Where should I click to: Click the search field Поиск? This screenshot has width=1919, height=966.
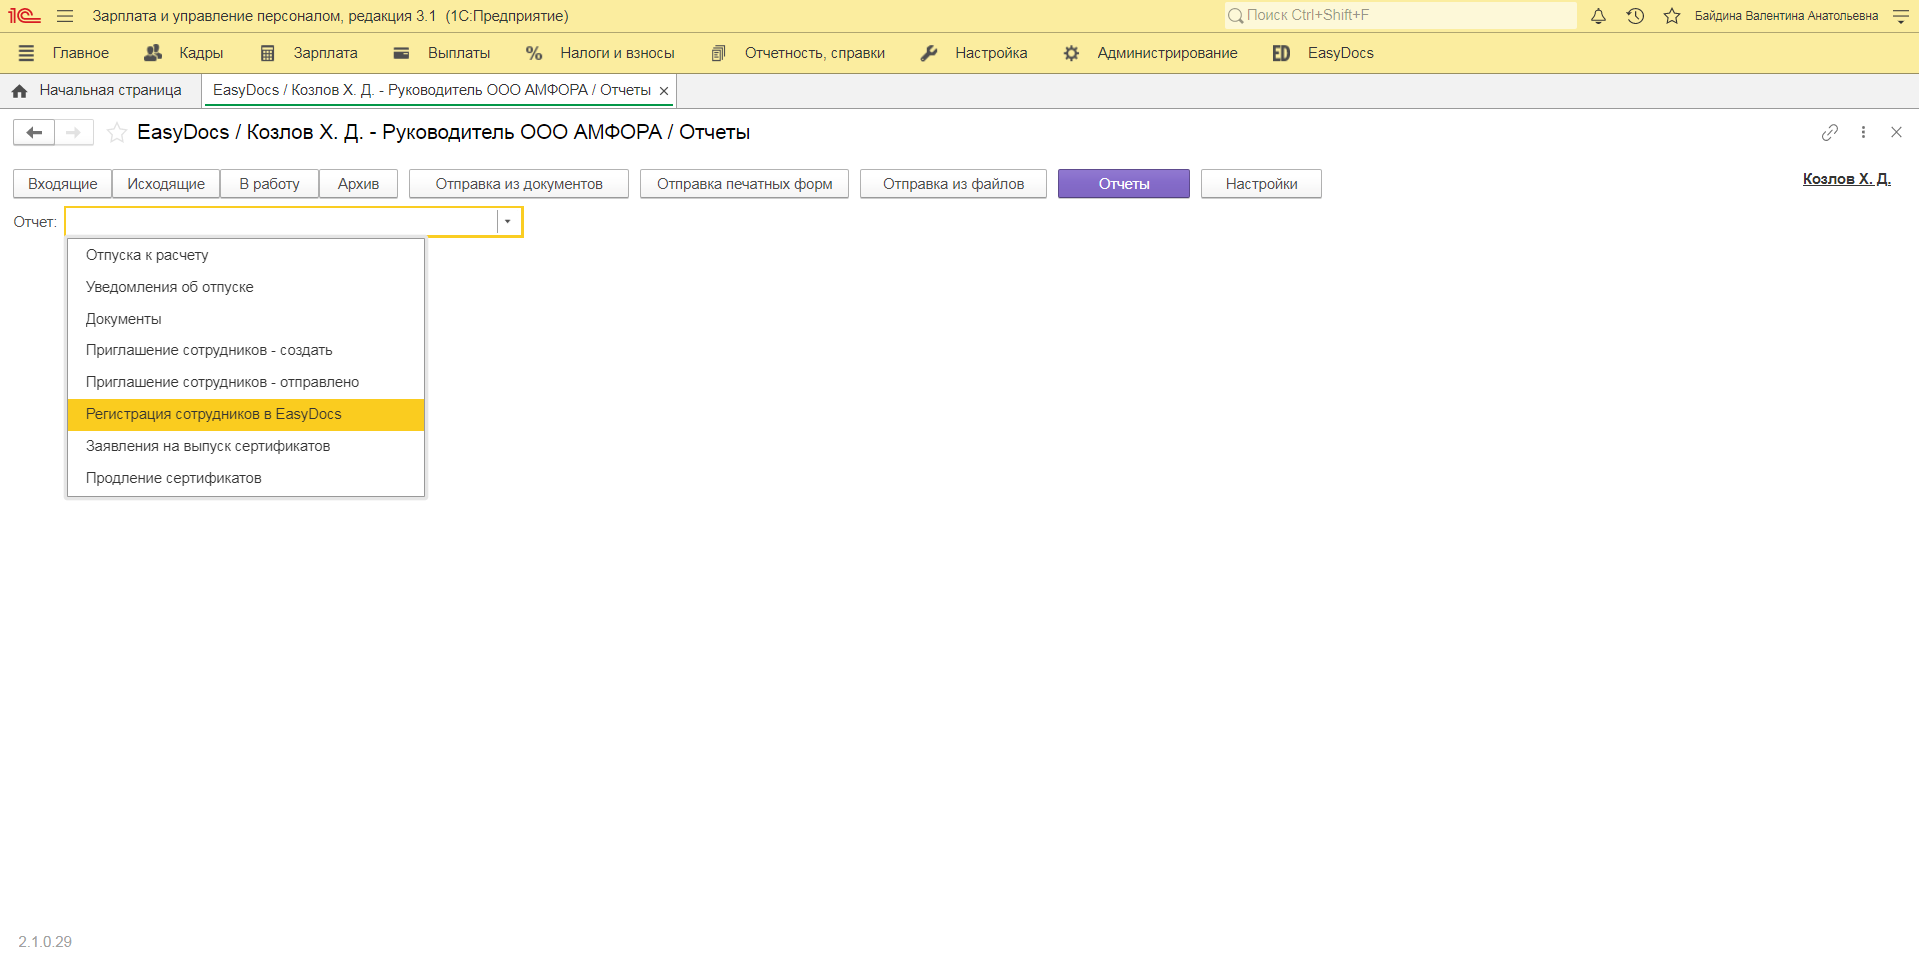click(1400, 15)
